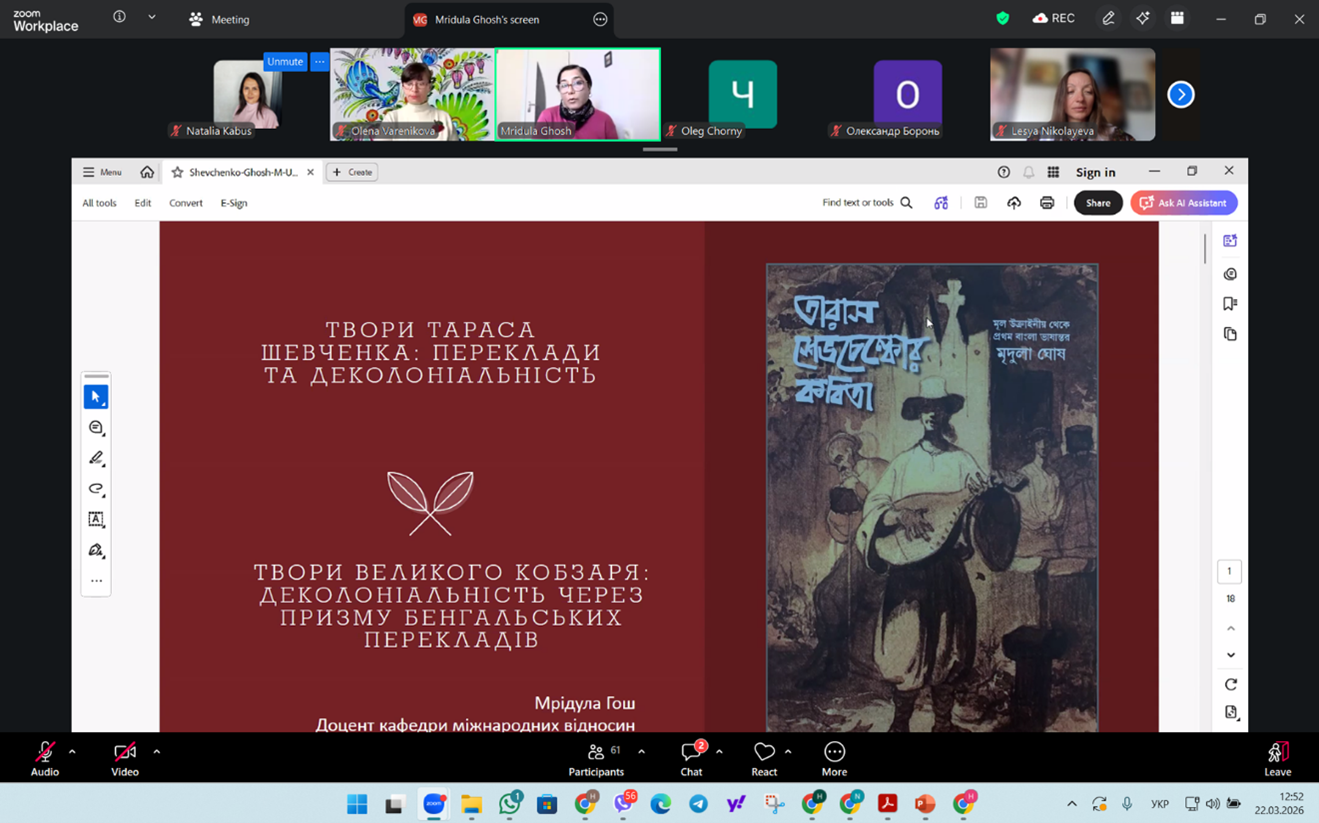The image size is (1319, 823).
Task: Select the Mridula Ghosh's screen tab
Action: [x=487, y=19]
